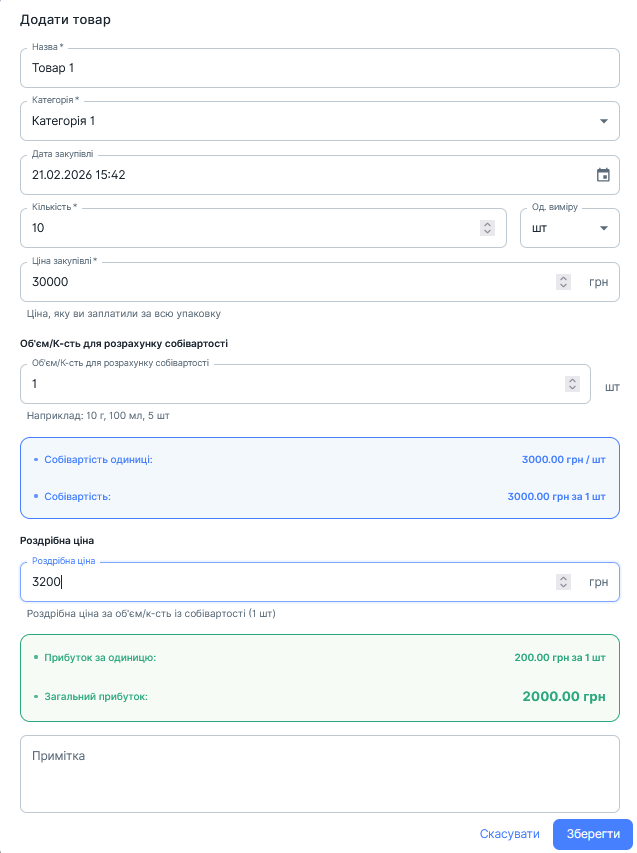Open the Од. виміру unit dropdown
Viewport: 637px width, 853px height.
tap(570, 228)
